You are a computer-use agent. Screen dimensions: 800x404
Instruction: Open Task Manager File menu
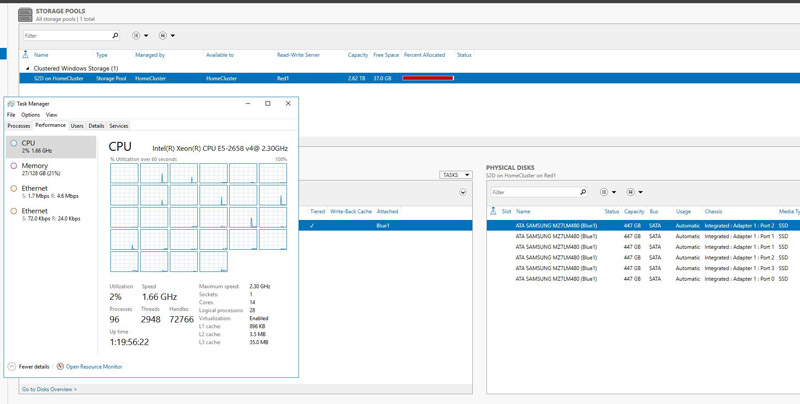click(x=11, y=115)
